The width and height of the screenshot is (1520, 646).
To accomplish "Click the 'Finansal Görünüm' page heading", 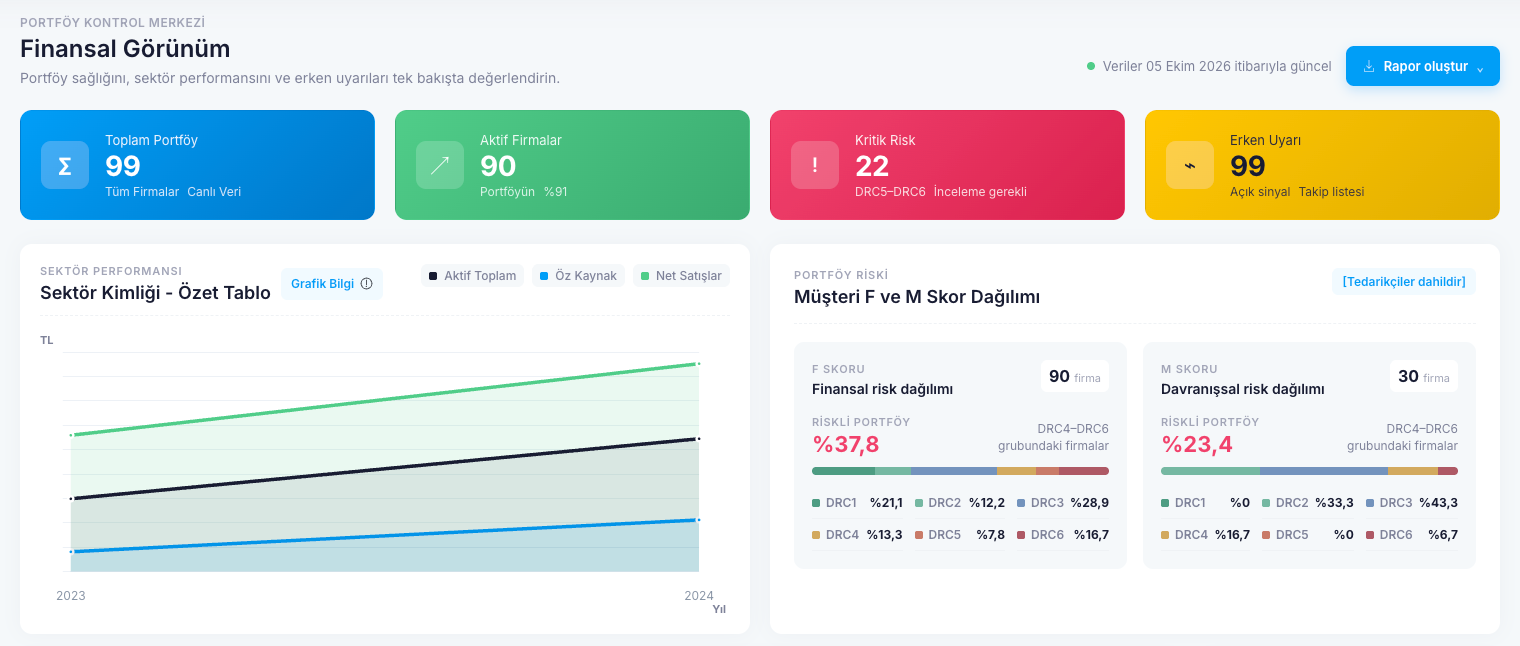I will point(125,48).
